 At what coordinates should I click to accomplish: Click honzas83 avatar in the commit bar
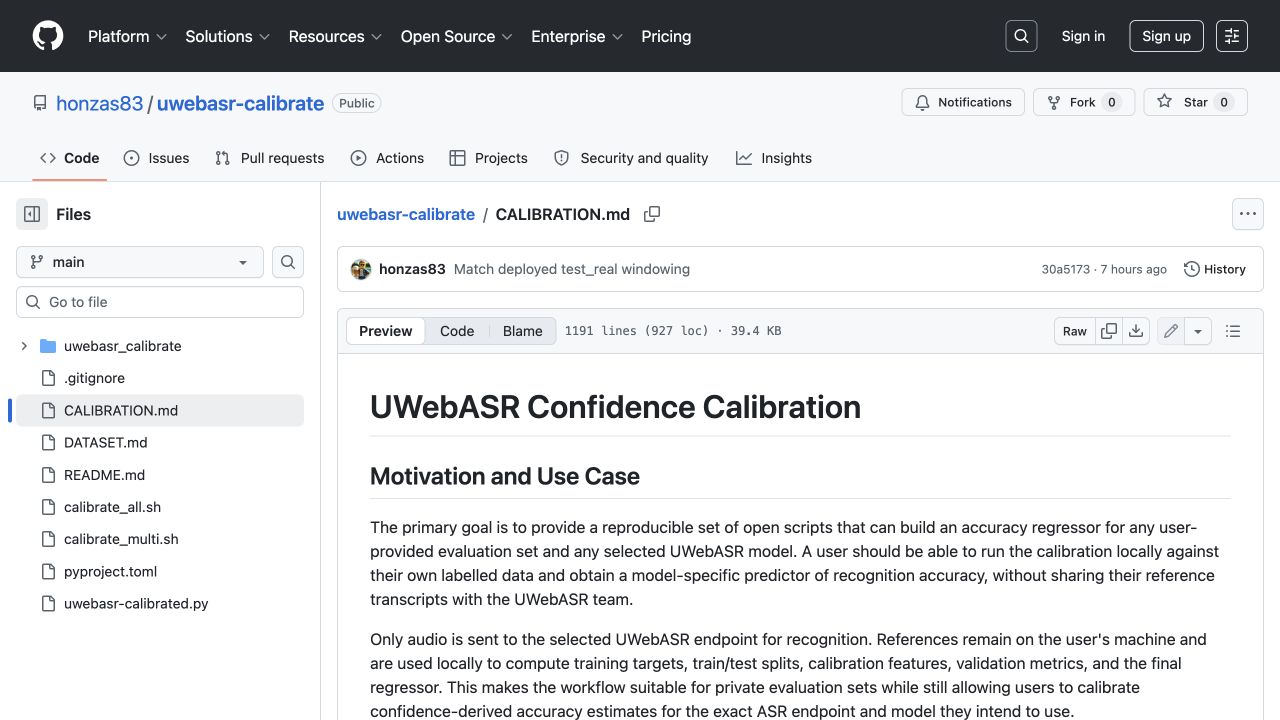pyautogui.click(x=361, y=269)
